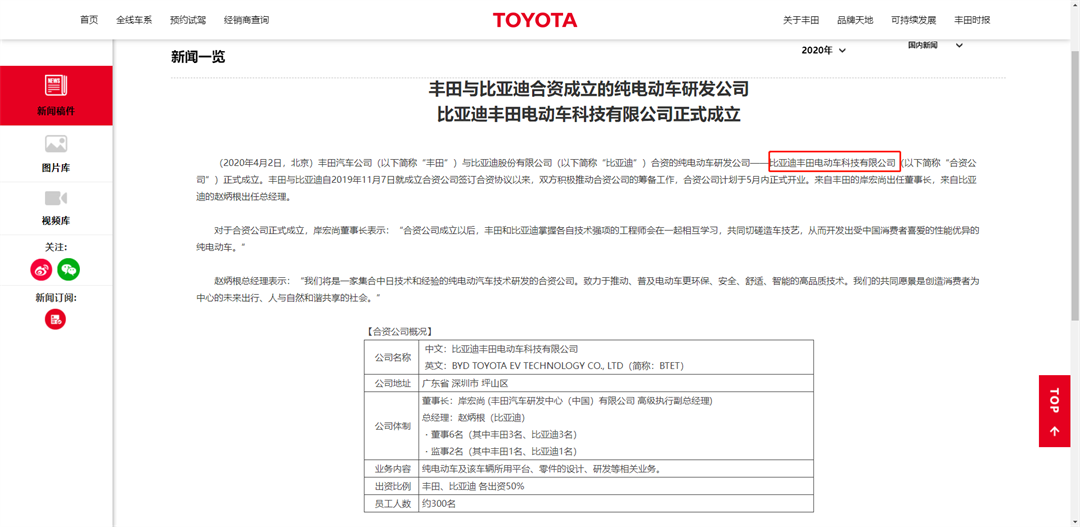
Task: Click the red TOP back-to-top button
Action: point(1054,411)
